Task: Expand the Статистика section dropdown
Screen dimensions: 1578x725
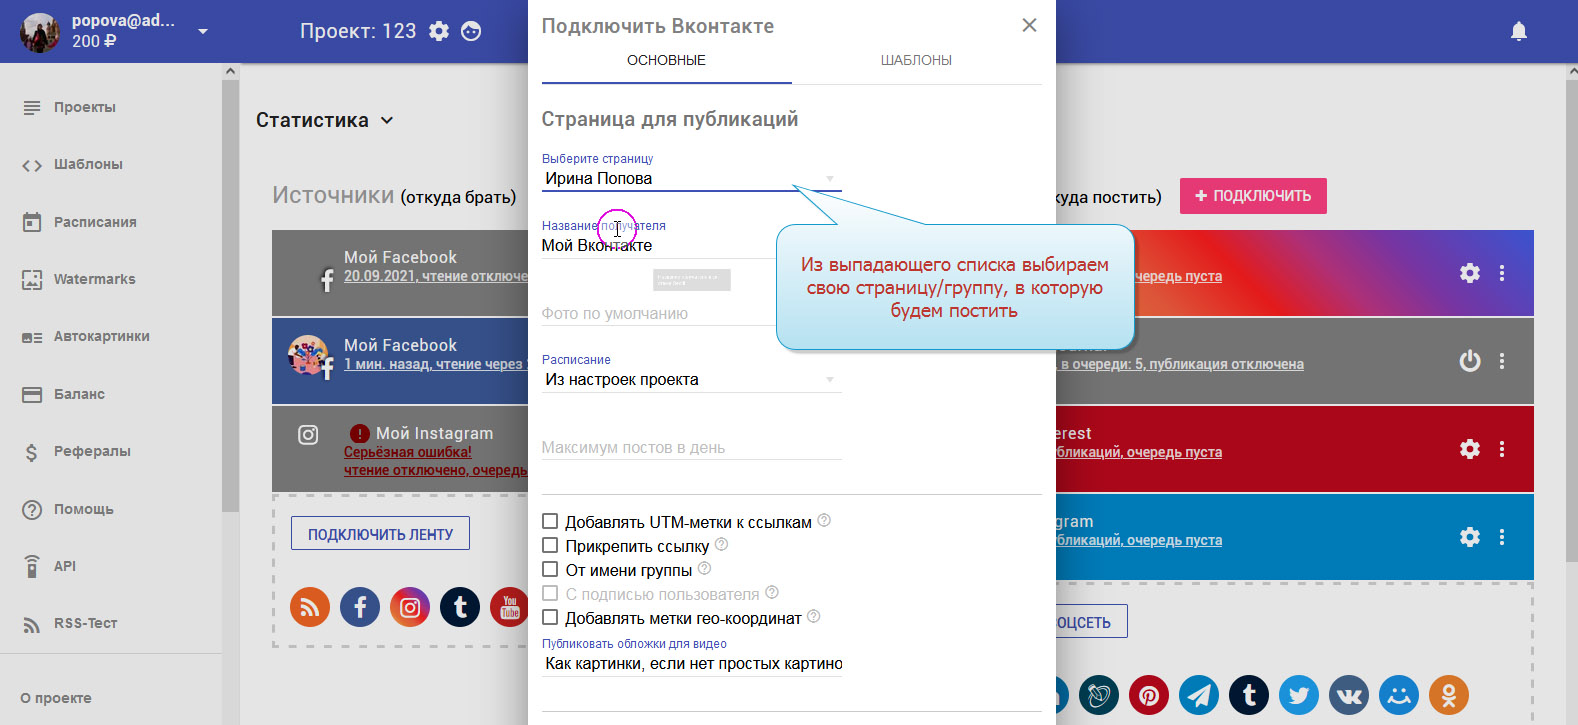Action: pyautogui.click(x=324, y=120)
